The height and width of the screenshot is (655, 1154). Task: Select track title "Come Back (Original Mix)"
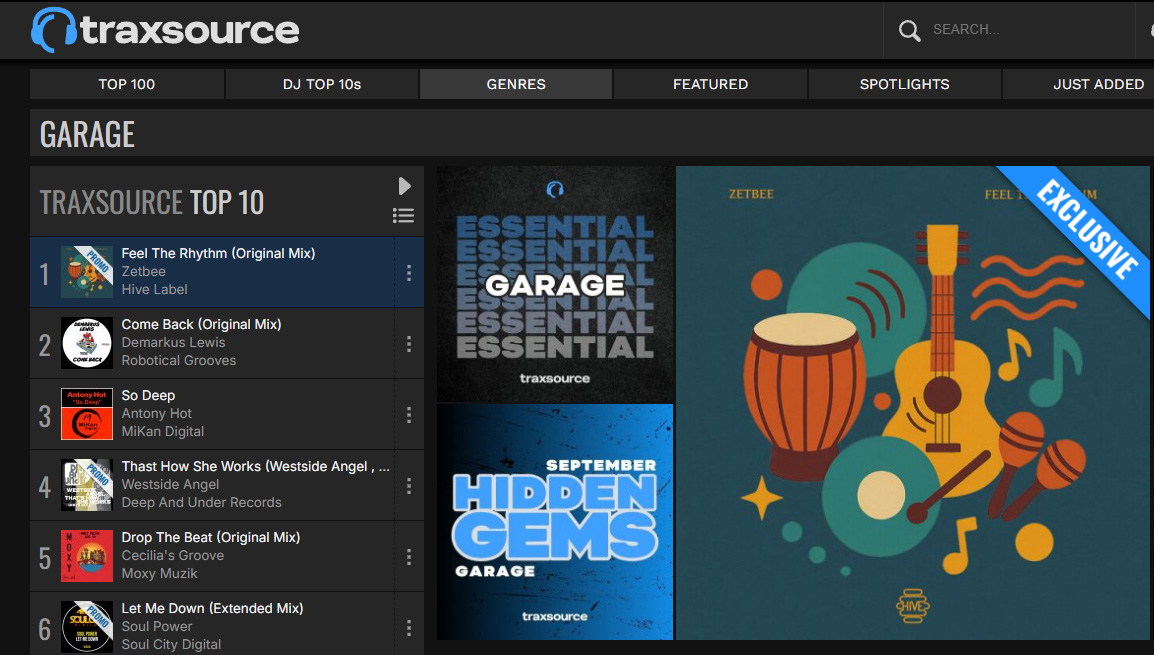click(x=202, y=324)
